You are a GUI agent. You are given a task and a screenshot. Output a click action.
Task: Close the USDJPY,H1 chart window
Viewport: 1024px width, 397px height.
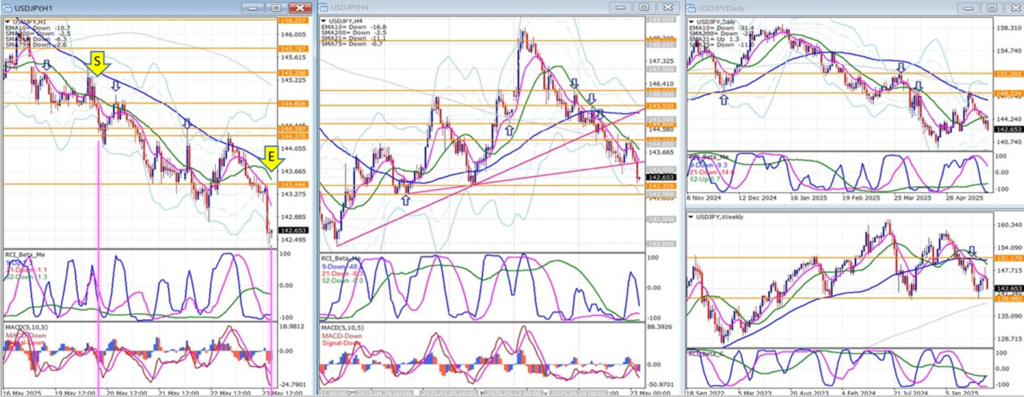(299, 8)
